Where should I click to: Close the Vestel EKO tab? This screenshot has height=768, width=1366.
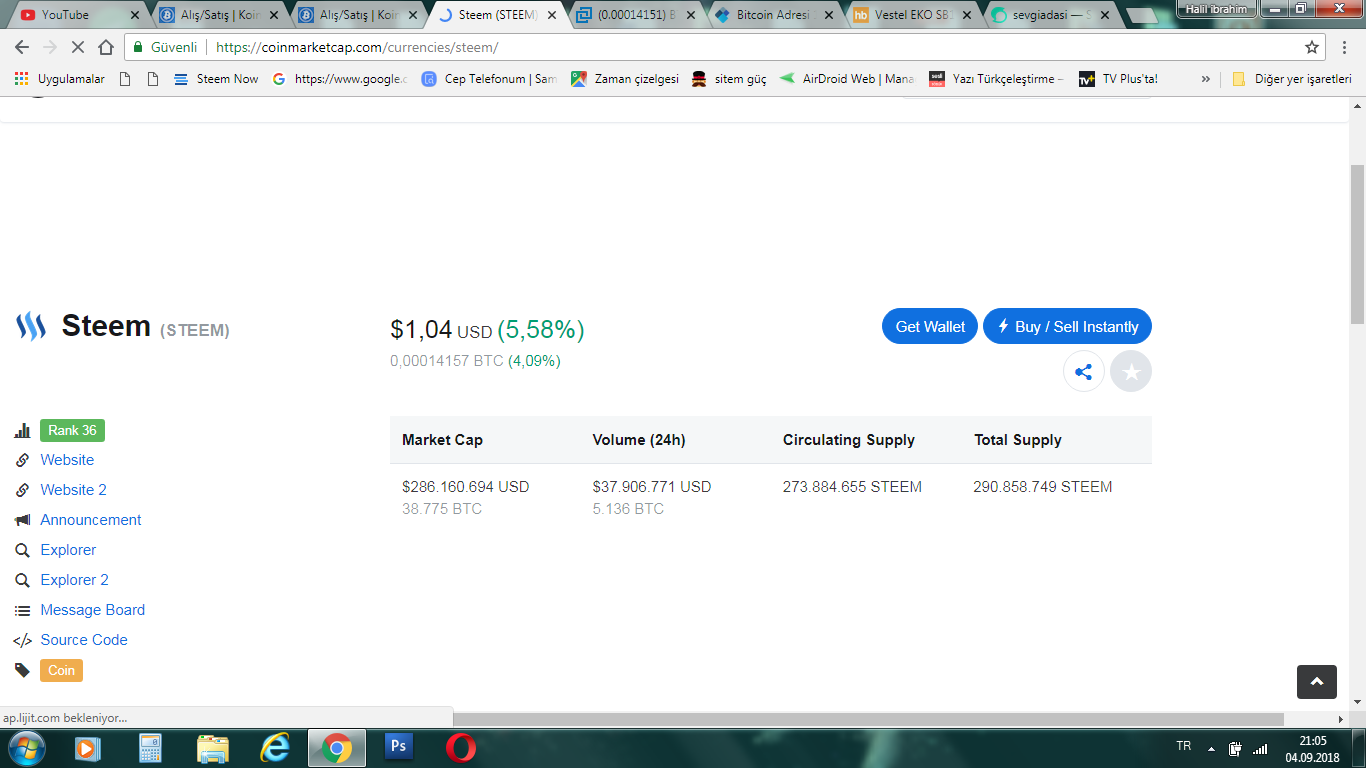(966, 15)
